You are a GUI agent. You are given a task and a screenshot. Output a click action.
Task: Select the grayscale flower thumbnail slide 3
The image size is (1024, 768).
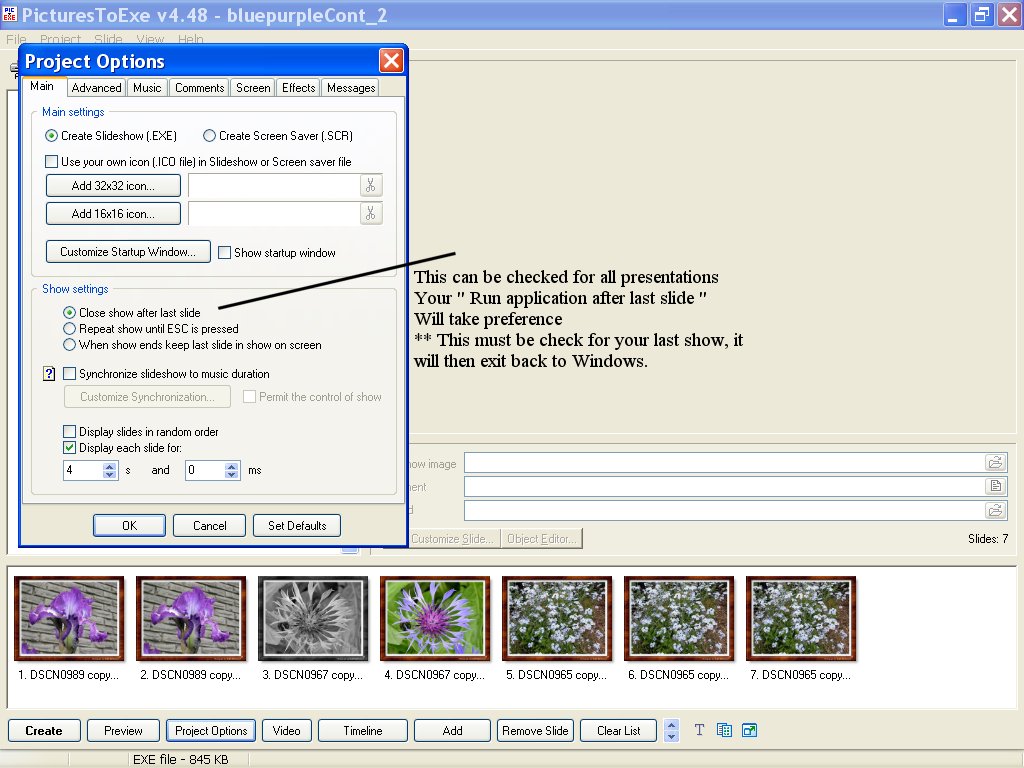313,618
